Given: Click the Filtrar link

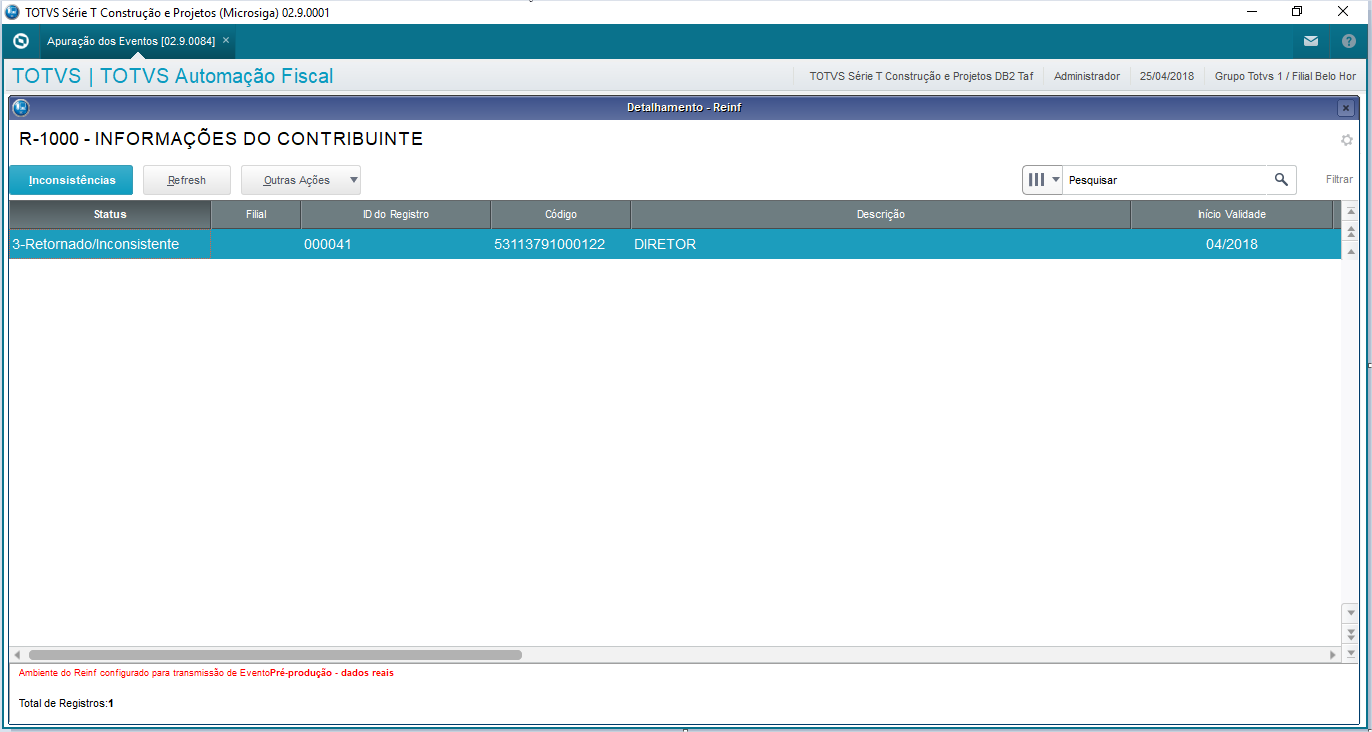Looking at the screenshot, I should click(x=1339, y=180).
